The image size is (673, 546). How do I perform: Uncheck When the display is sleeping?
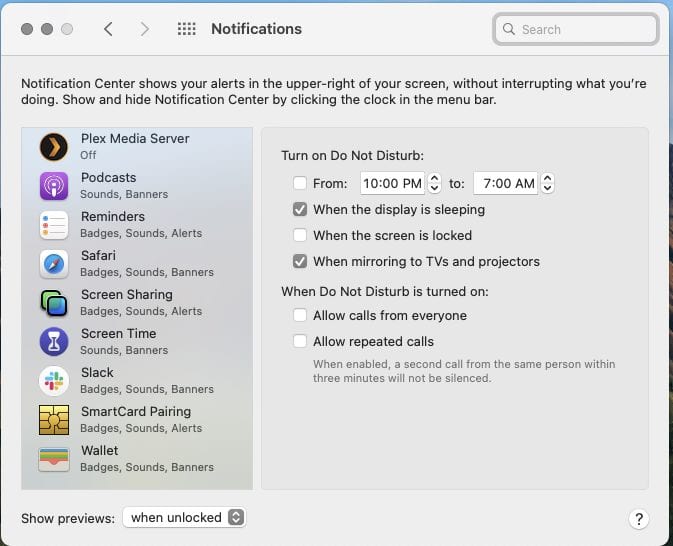point(300,210)
